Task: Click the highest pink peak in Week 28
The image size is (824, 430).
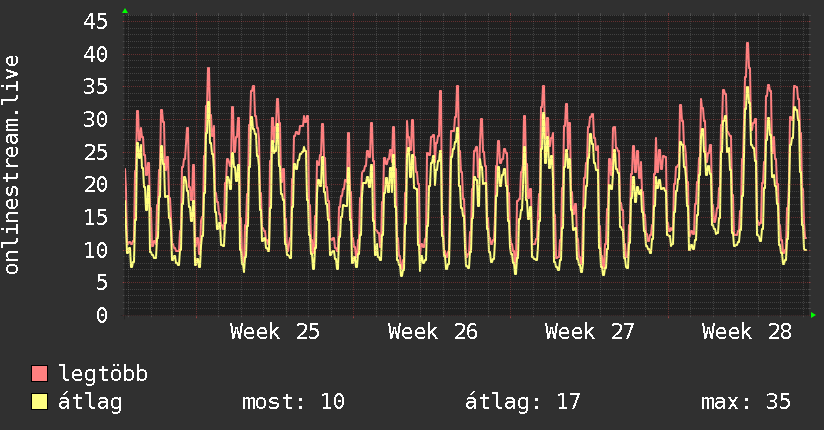Action: pyautogui.click(x=747, y=44)
